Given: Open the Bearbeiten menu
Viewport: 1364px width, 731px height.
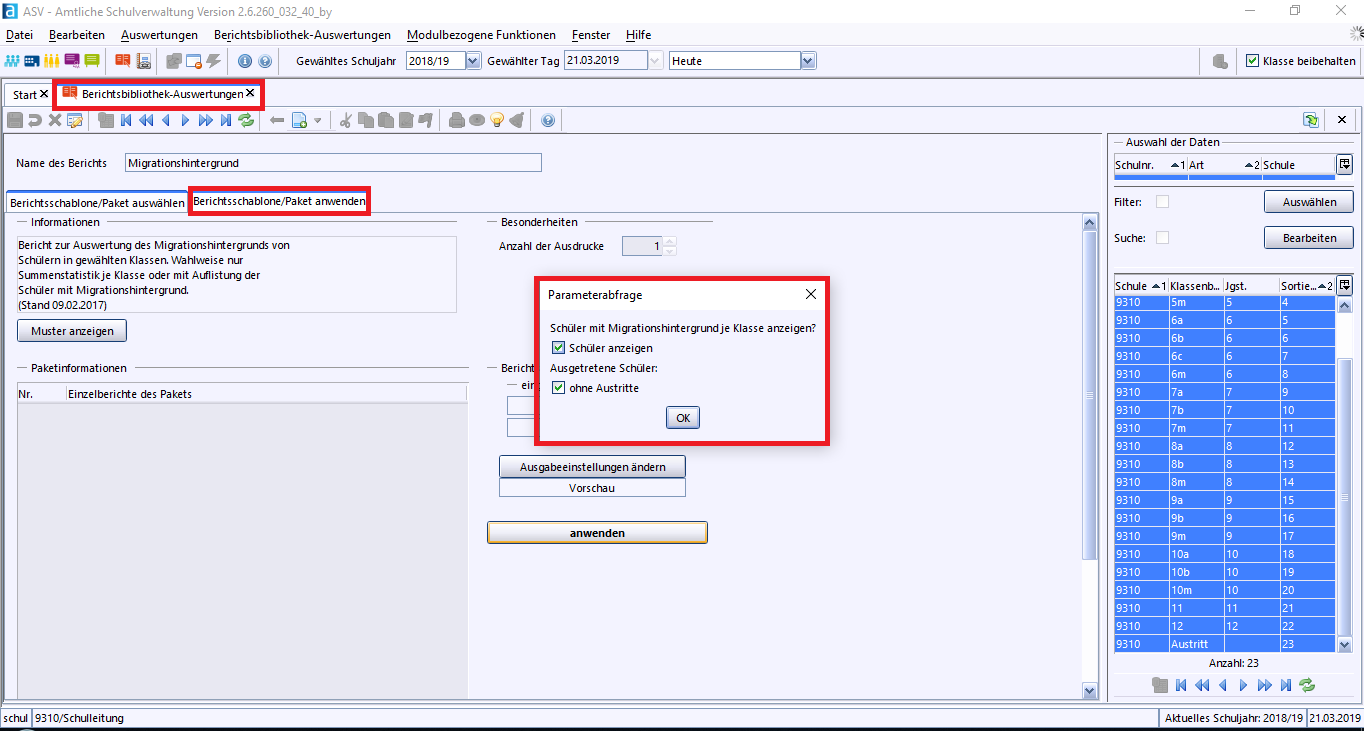Looking at the screenshot, I should pyautogui.click(x=77, y=35).
